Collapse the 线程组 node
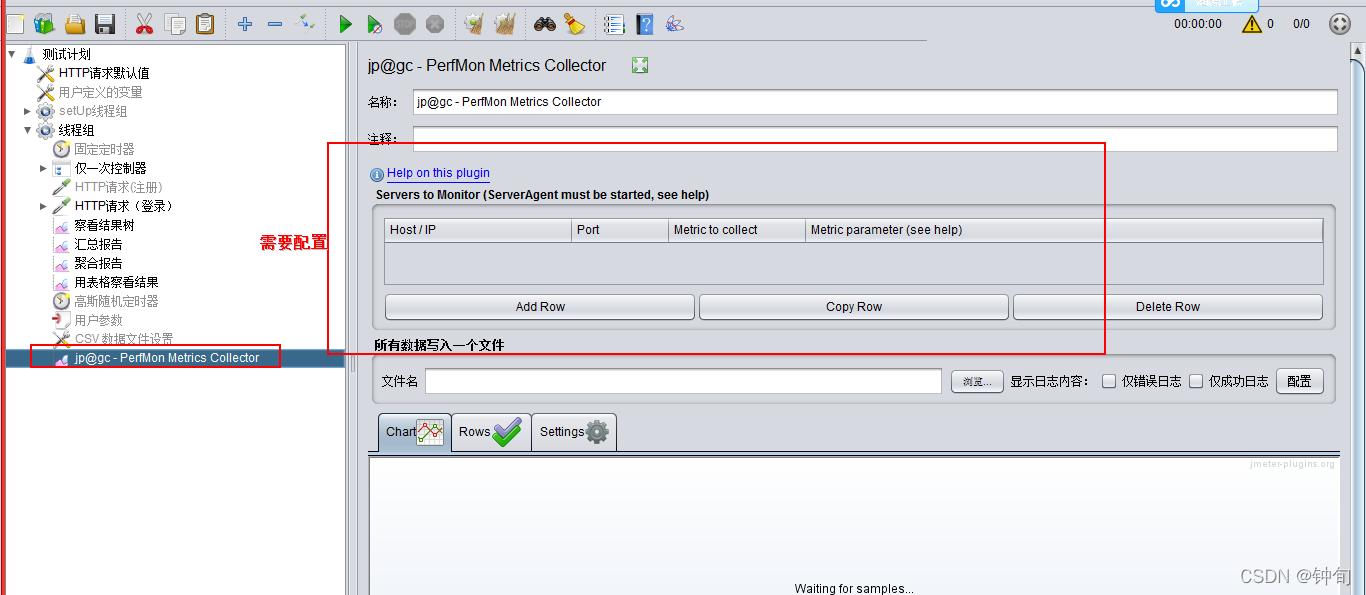This screenshot has height=595, width=1366. (27, 130)
